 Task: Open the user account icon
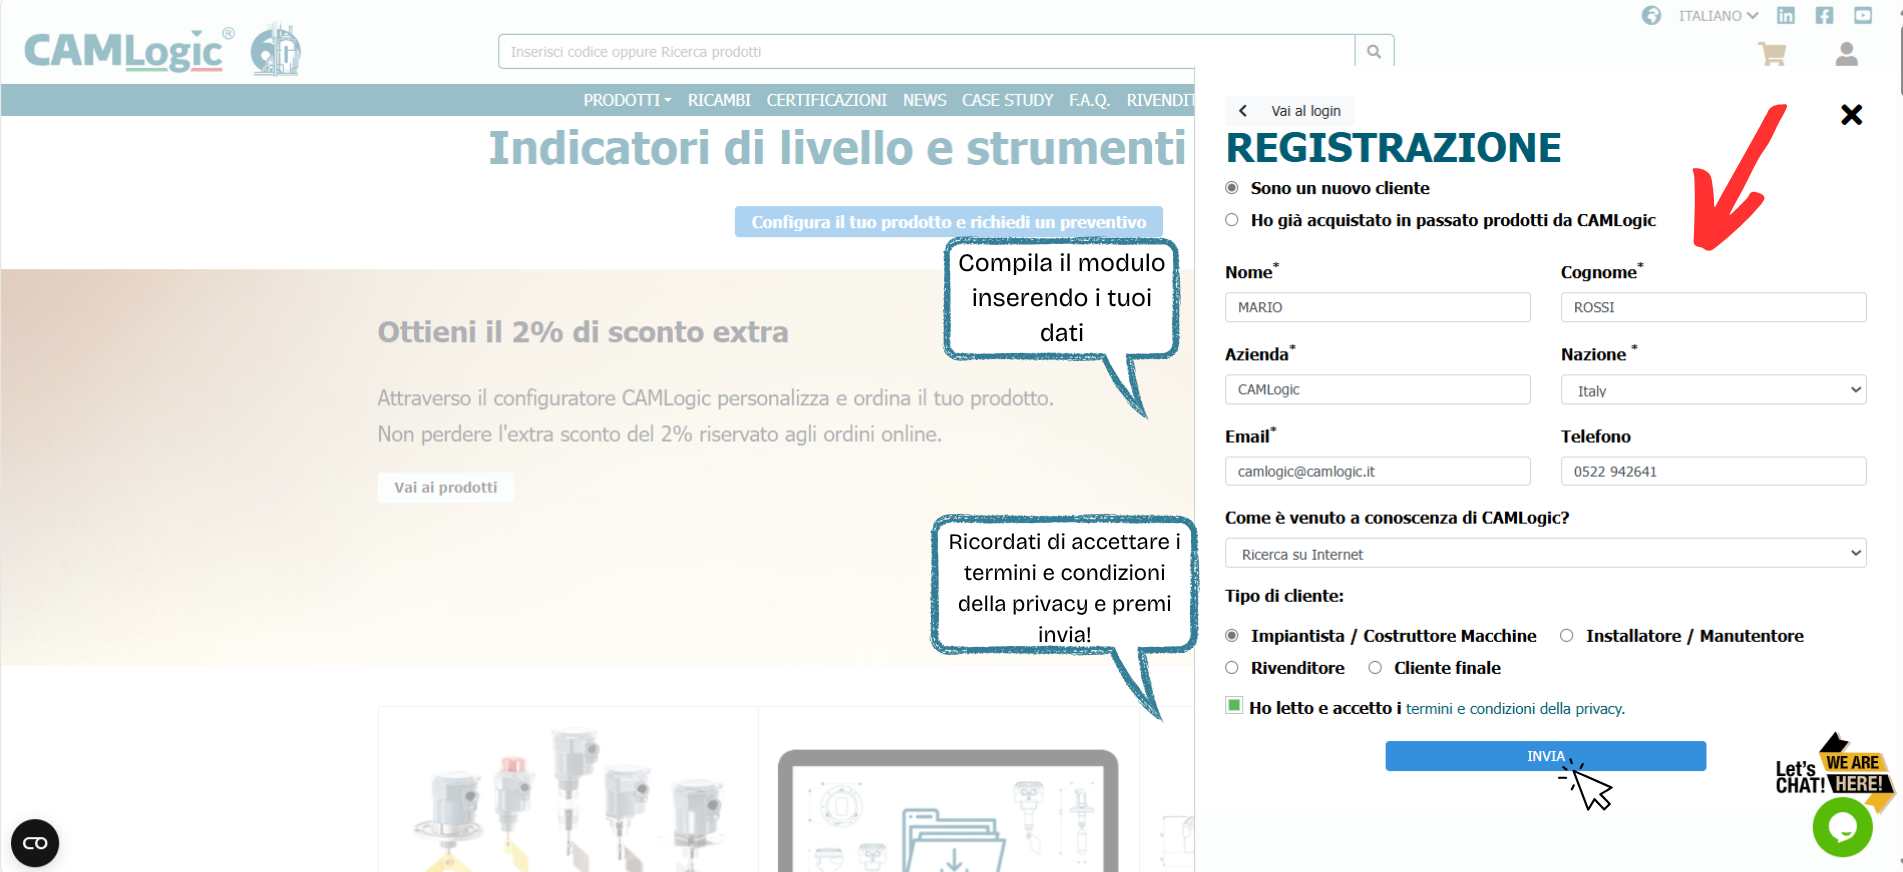tap(1846, 54)
